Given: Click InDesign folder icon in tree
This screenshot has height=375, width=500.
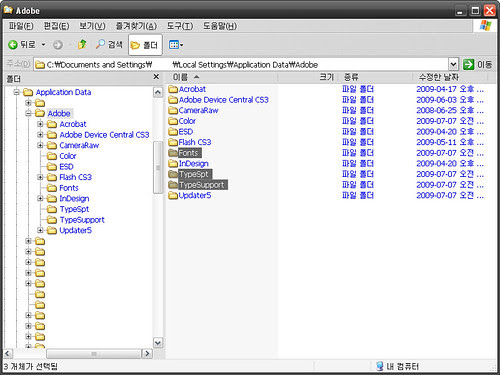Looking at the screenshot, I should pyautogui.click(x=52, y=198).
